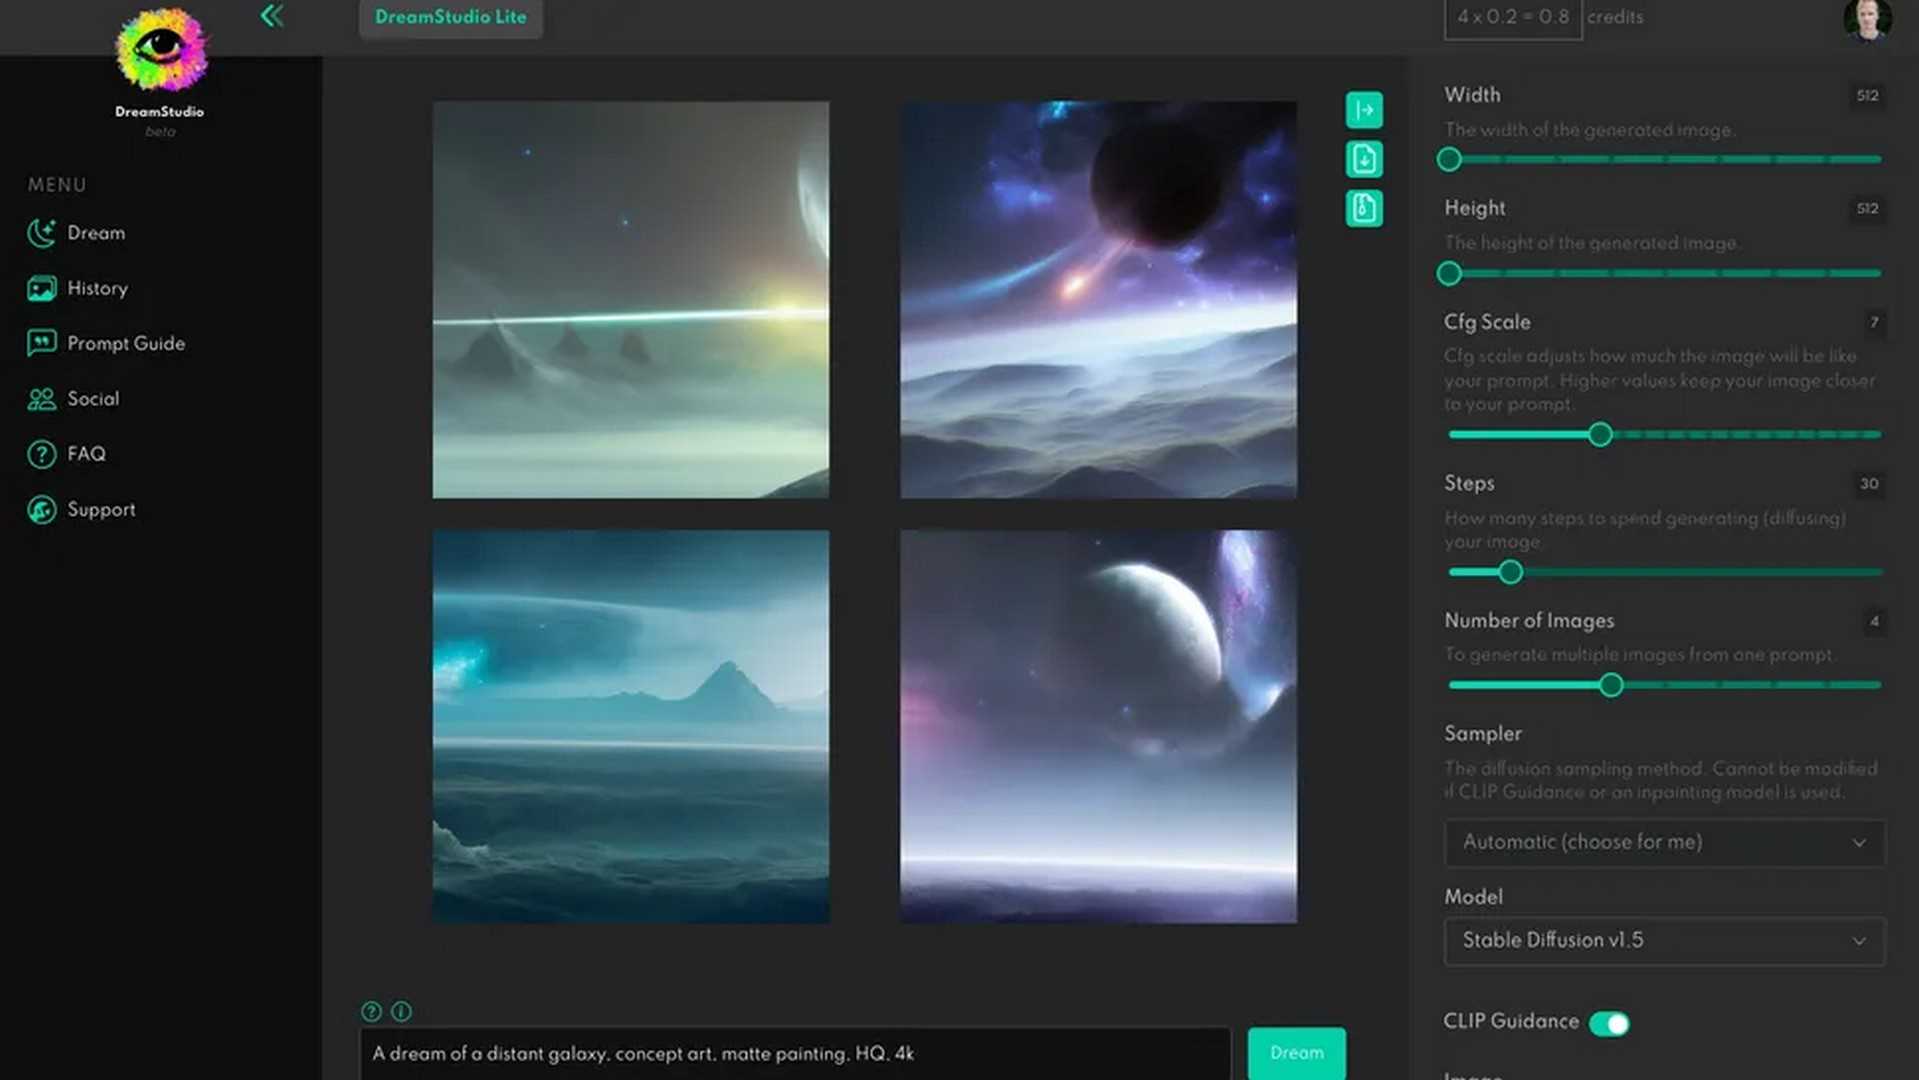
Task: Click the Dream moon icon
Action: (x=41, y=233)
